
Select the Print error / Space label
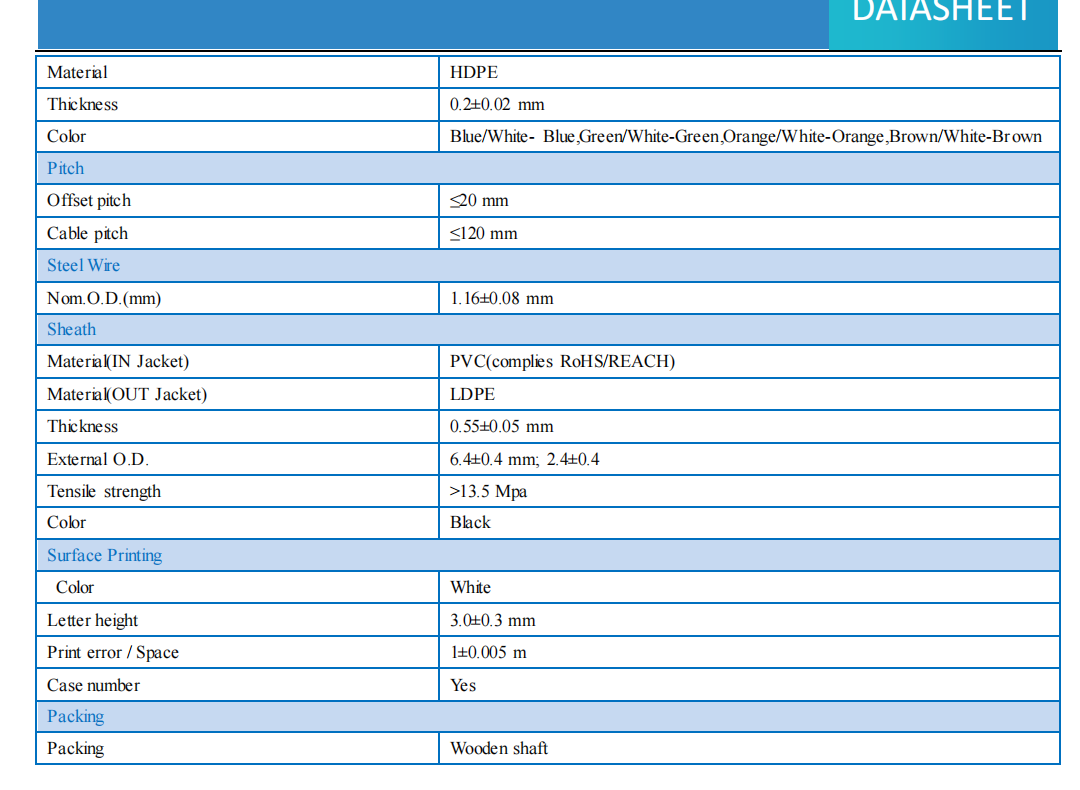tap(113, 652)
